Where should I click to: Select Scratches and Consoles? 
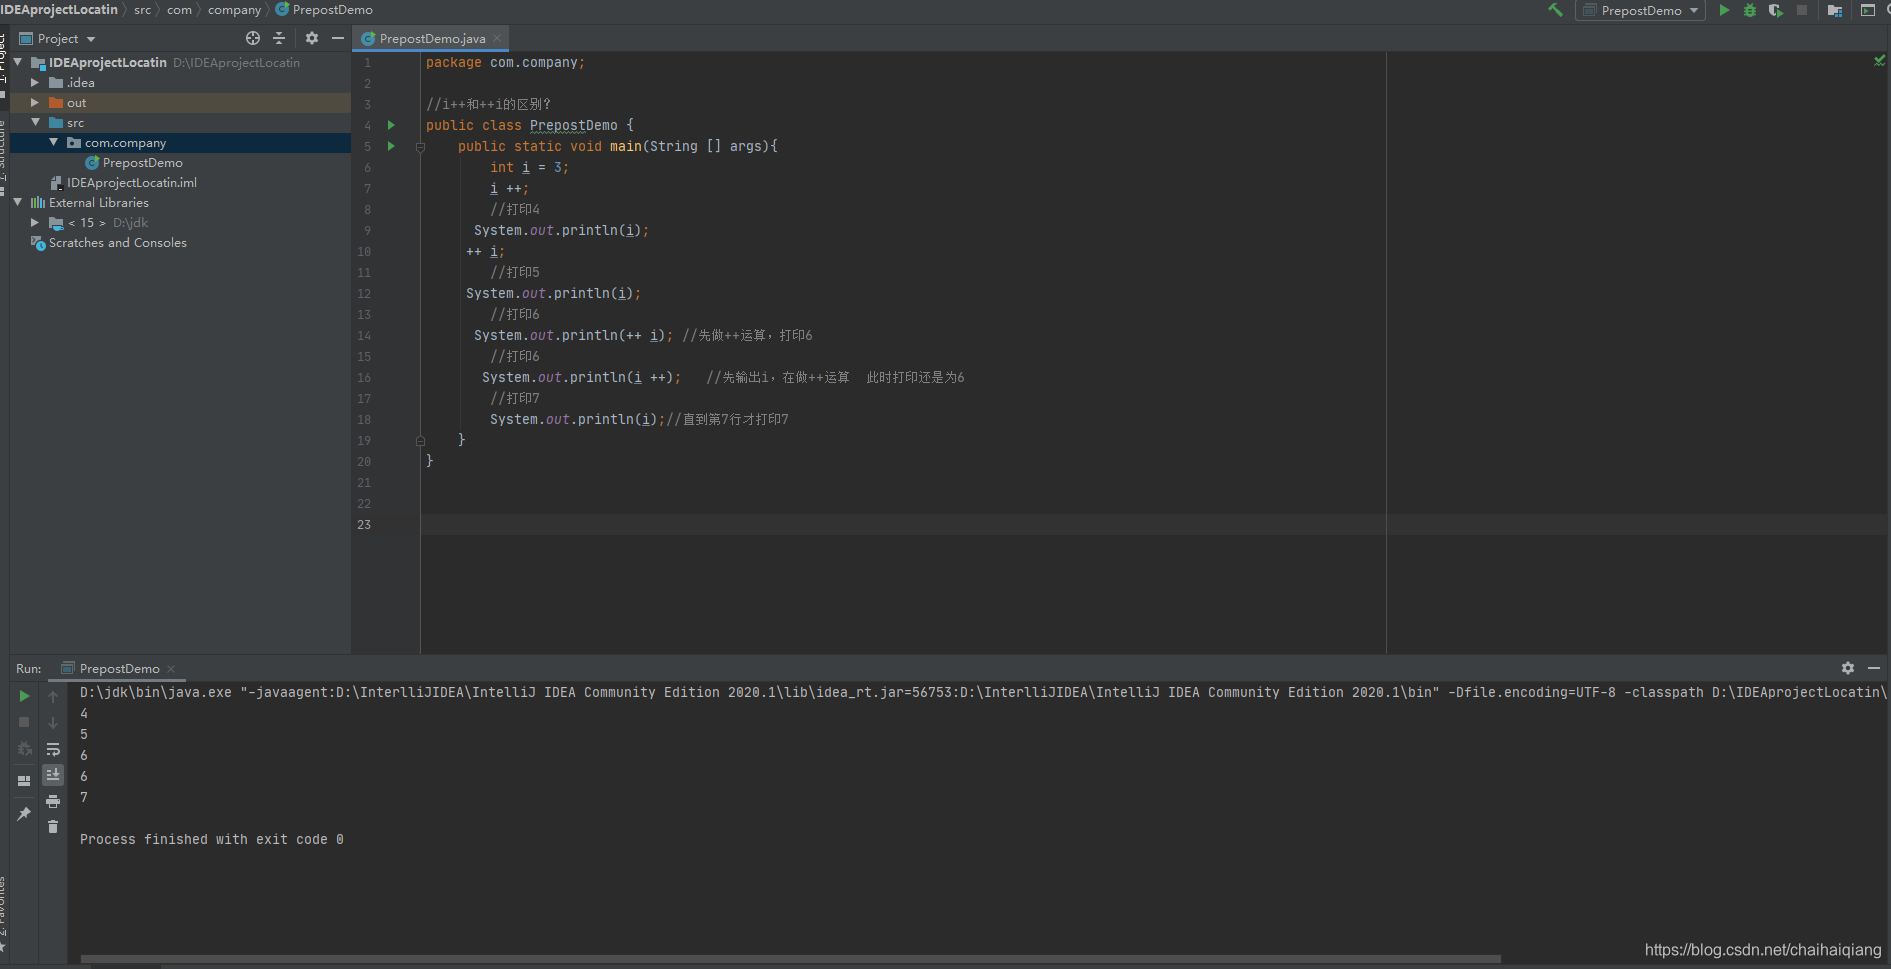click(117, 242)
